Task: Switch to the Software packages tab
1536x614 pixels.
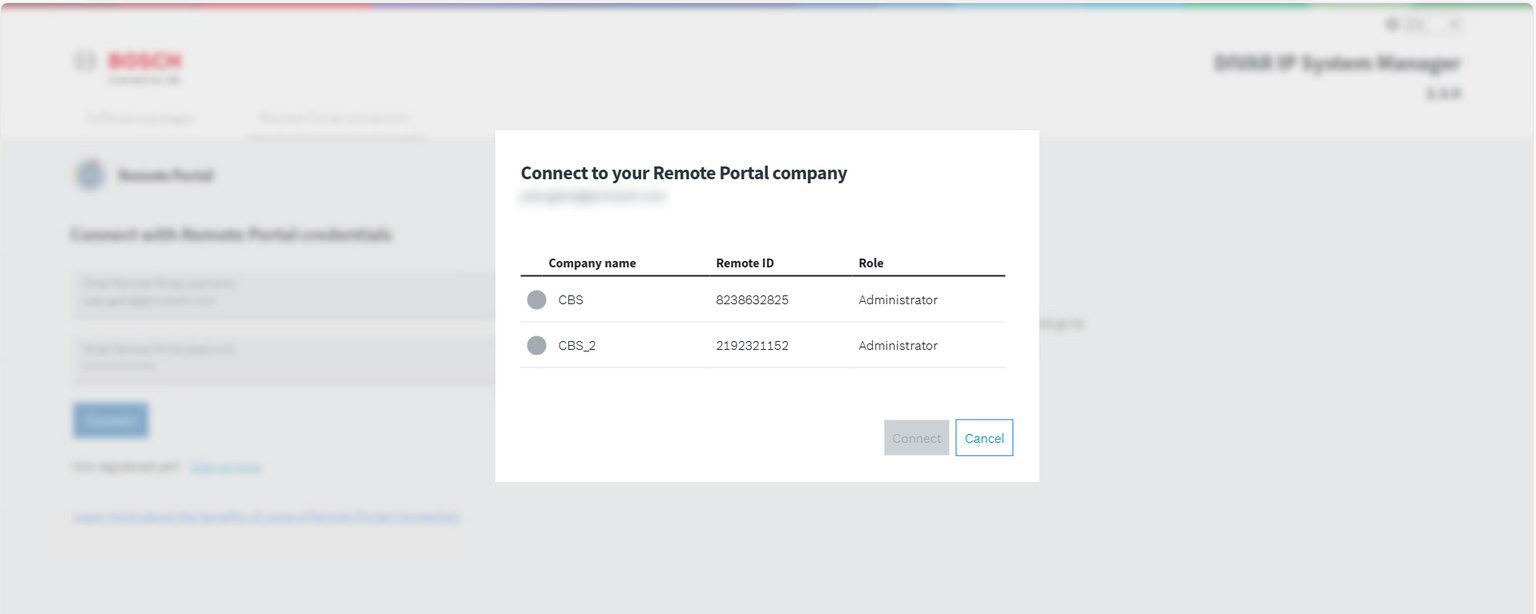Action: [140, 118]
